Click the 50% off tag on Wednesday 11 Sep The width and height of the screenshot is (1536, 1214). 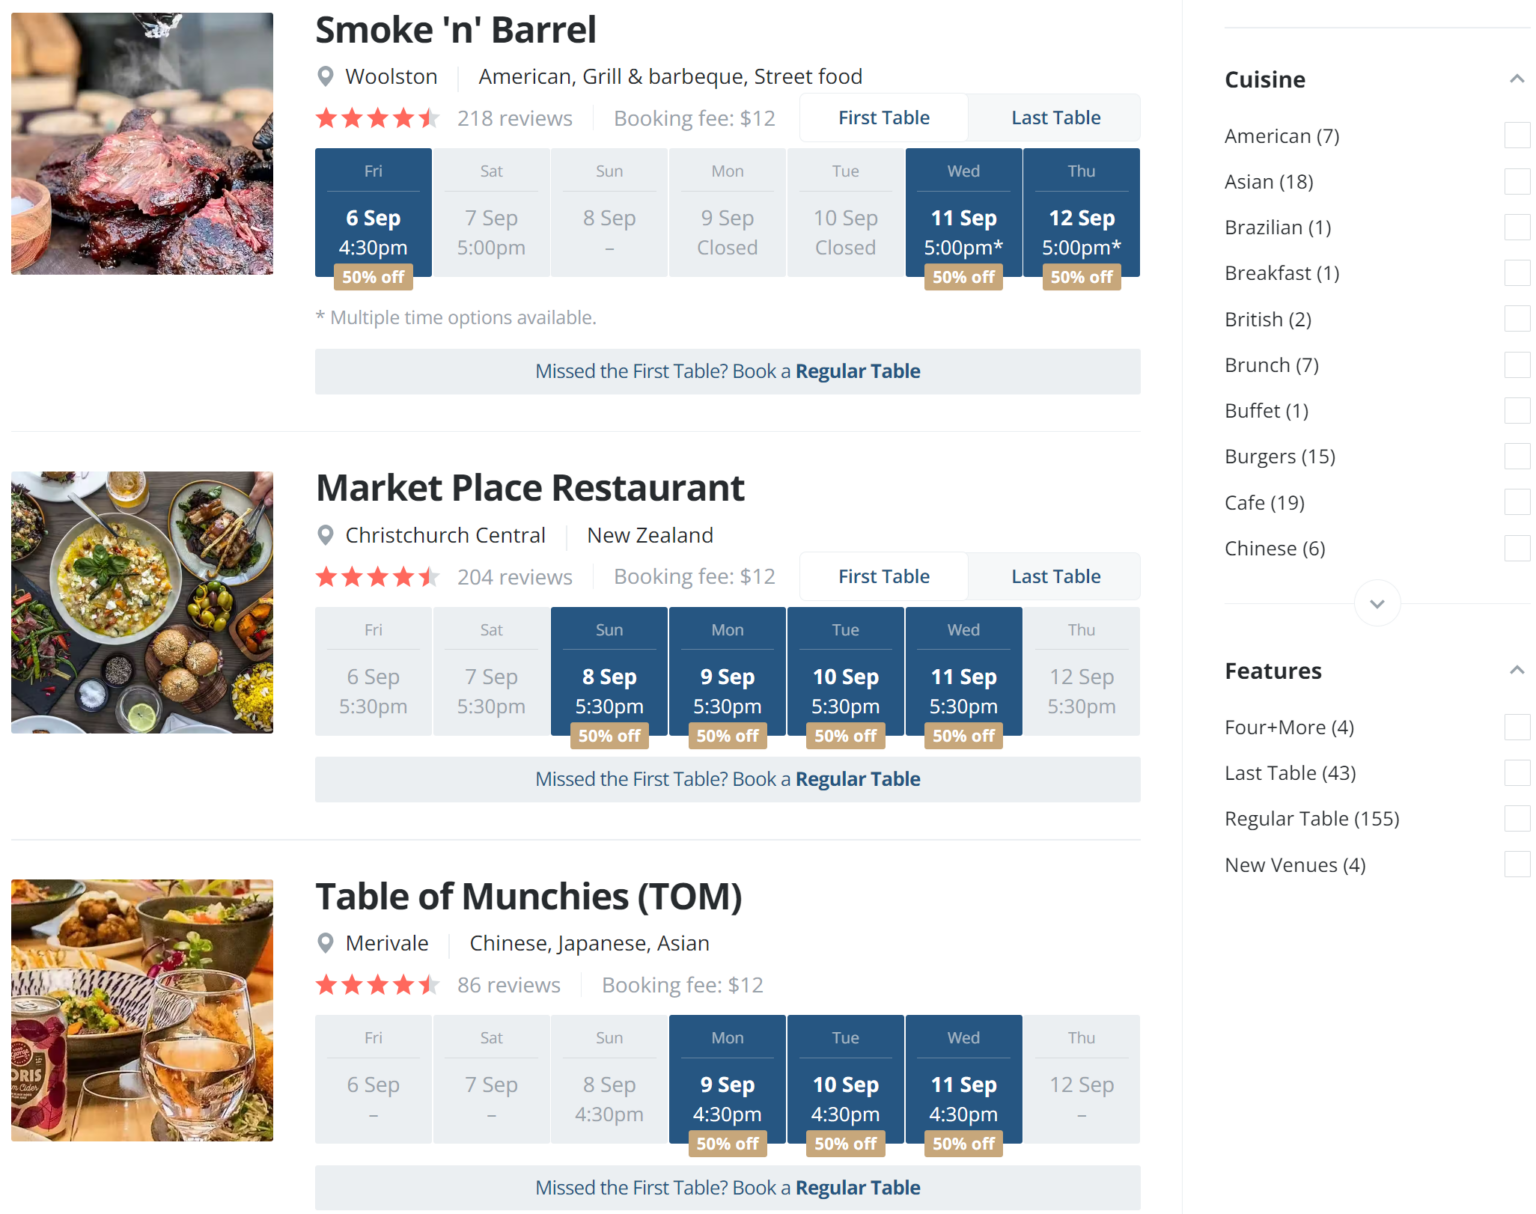963,277
